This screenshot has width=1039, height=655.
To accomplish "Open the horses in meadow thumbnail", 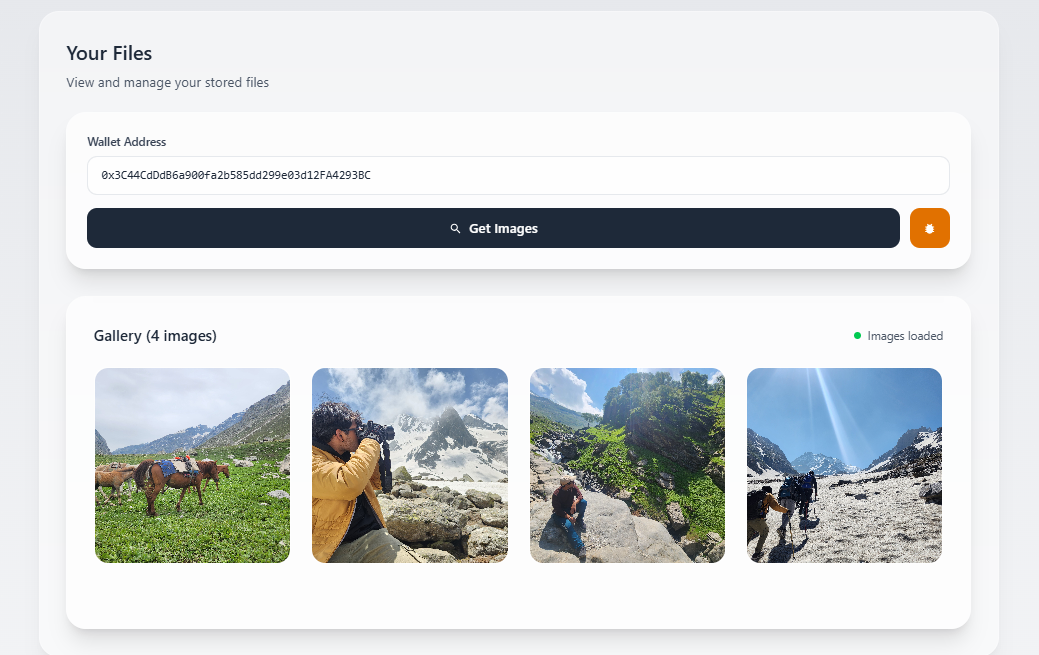I will pyautogui.click(x=192, y=465).
